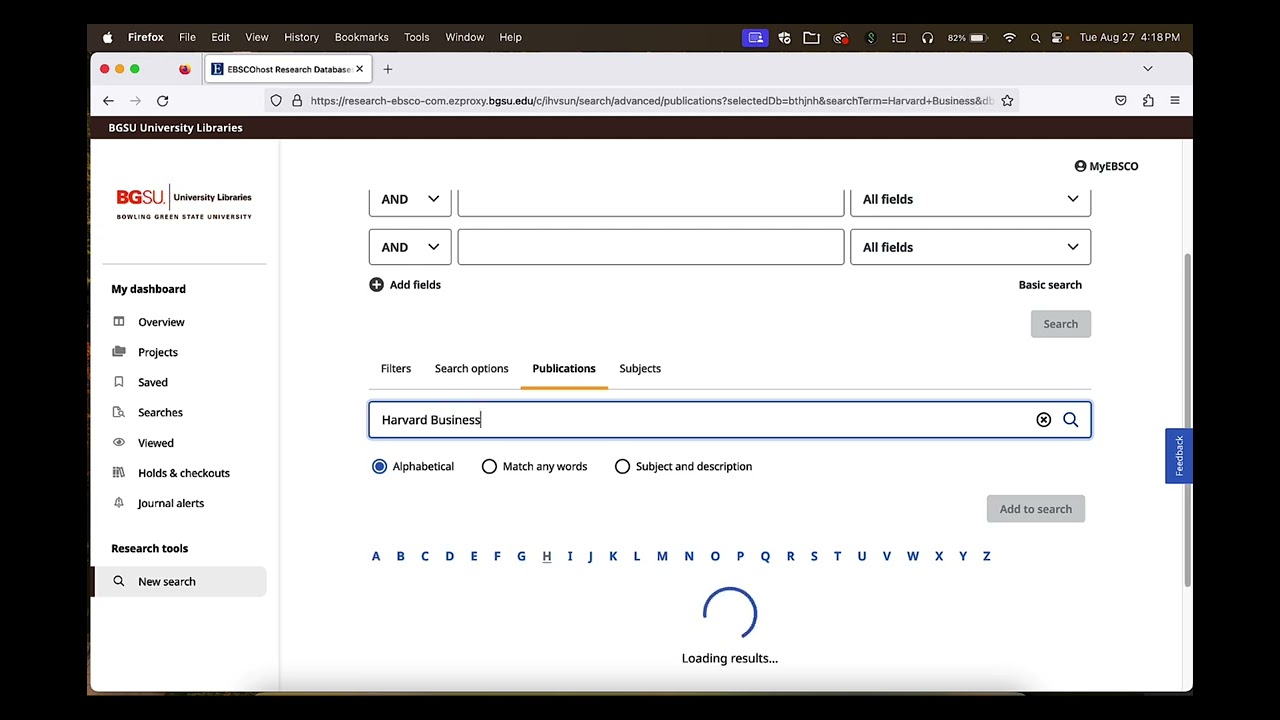Open Journal alerts

click(x=171, y=503)
